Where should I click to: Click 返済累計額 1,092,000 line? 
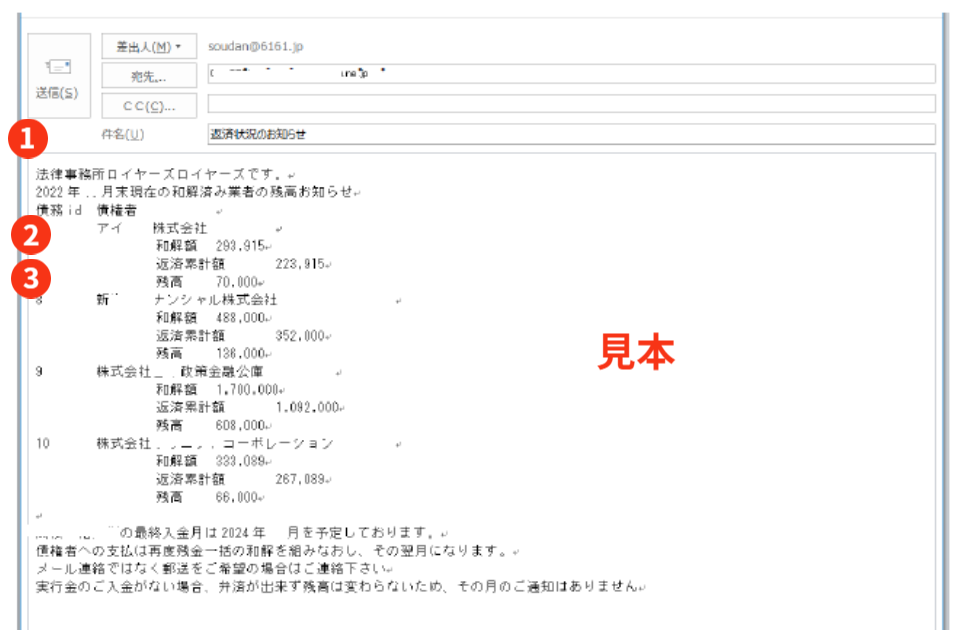point(249,407)
